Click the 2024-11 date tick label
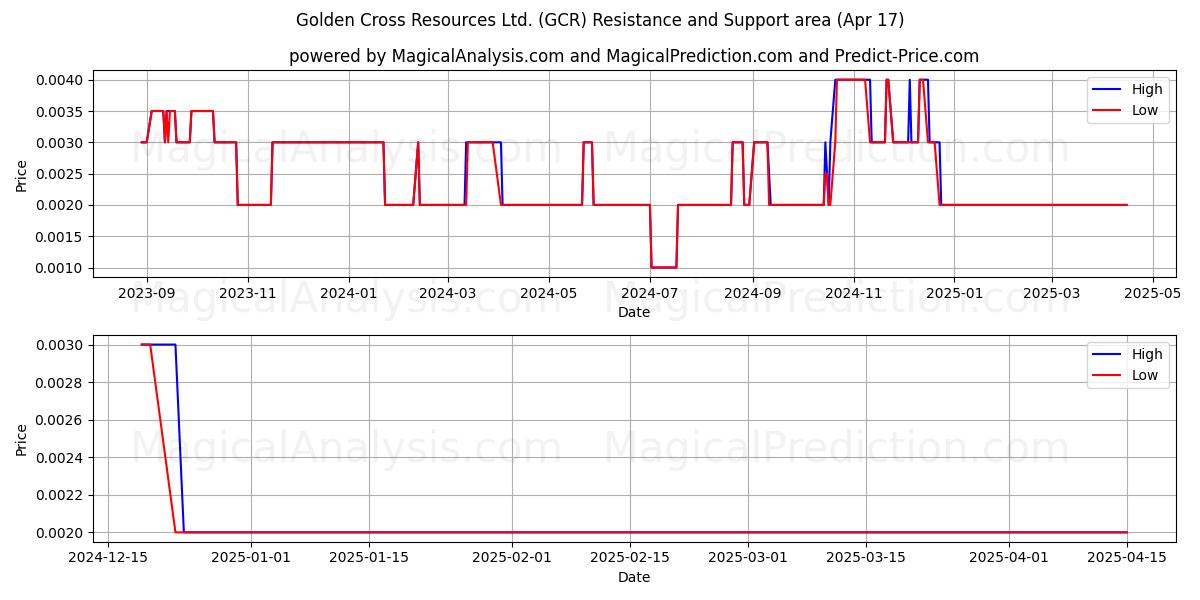 pos(853,295)
